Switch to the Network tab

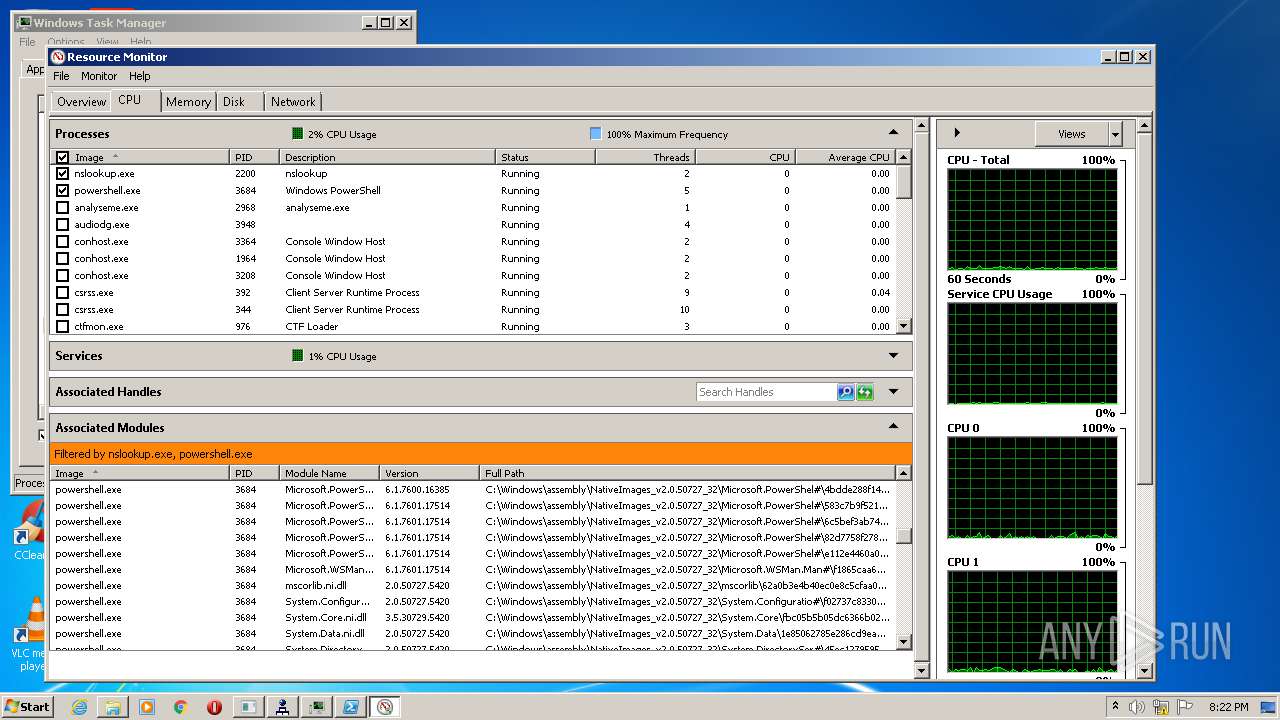coord(293,102)
